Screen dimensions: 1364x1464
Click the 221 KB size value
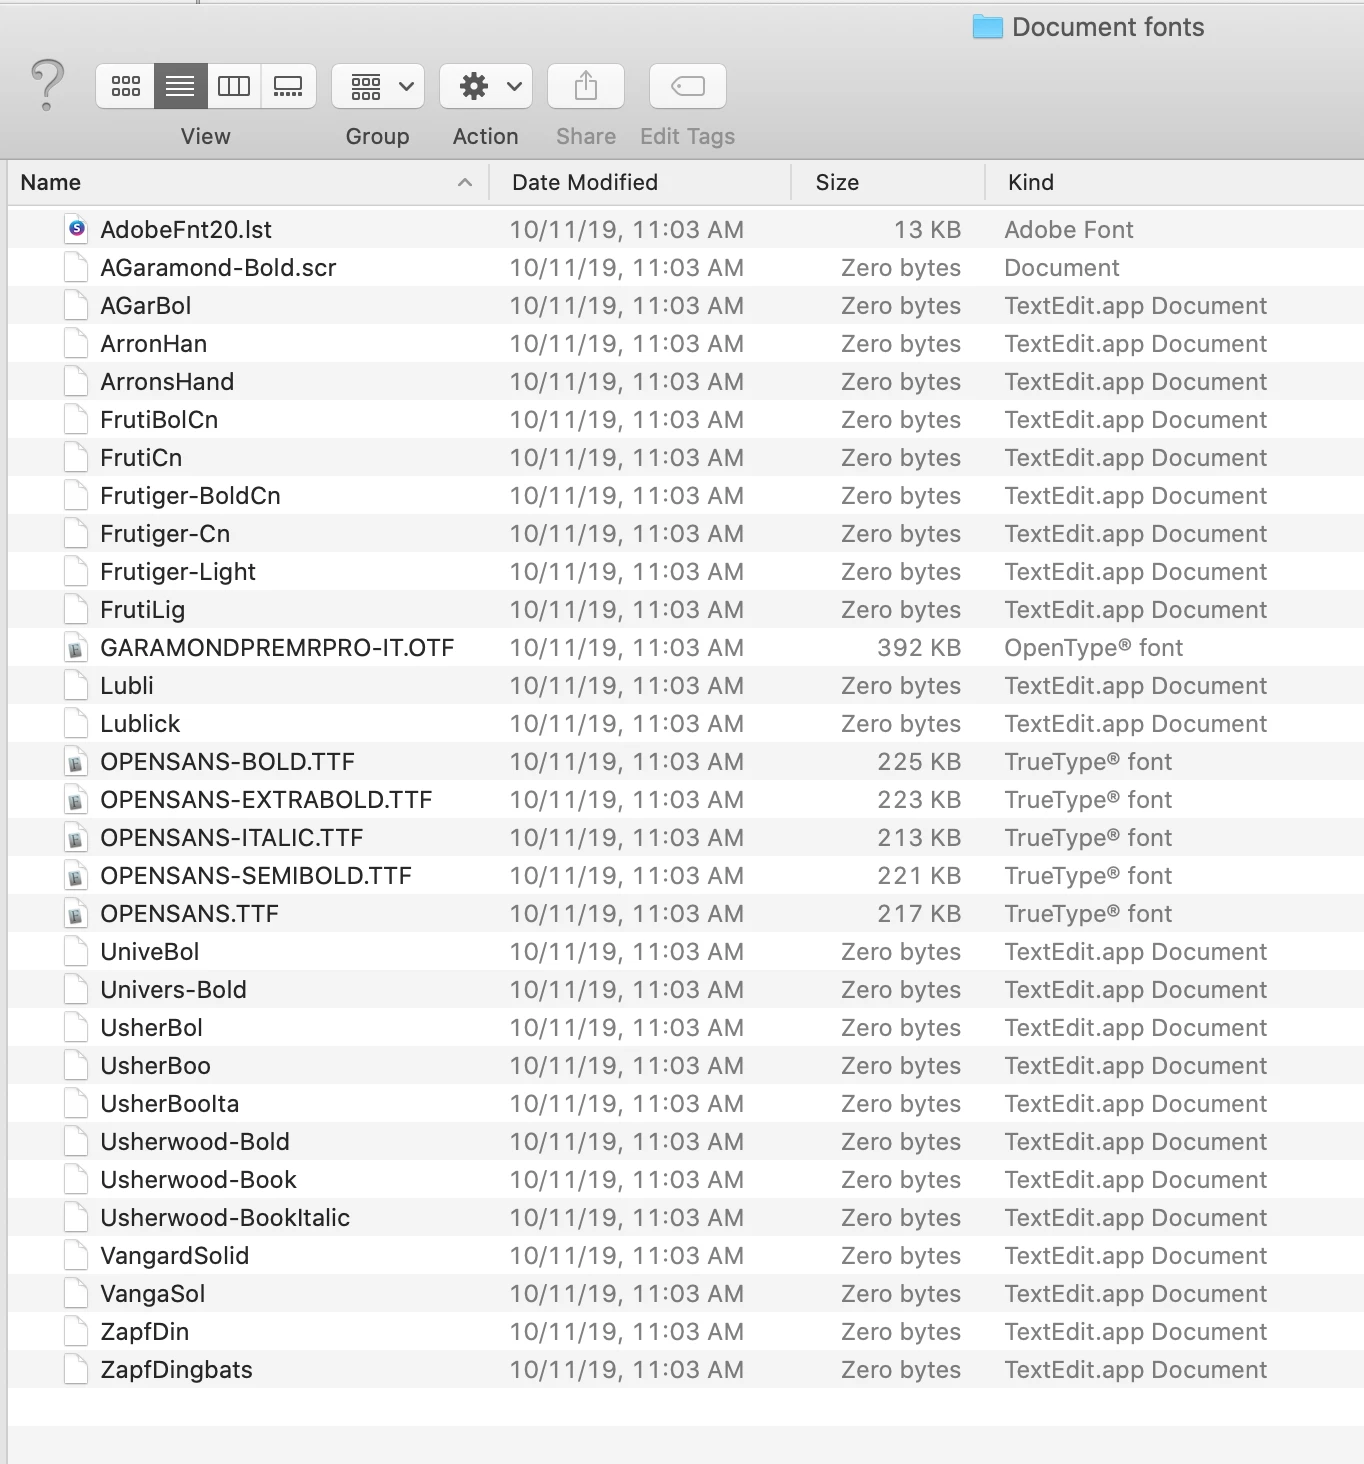click(x=919, y=875)
